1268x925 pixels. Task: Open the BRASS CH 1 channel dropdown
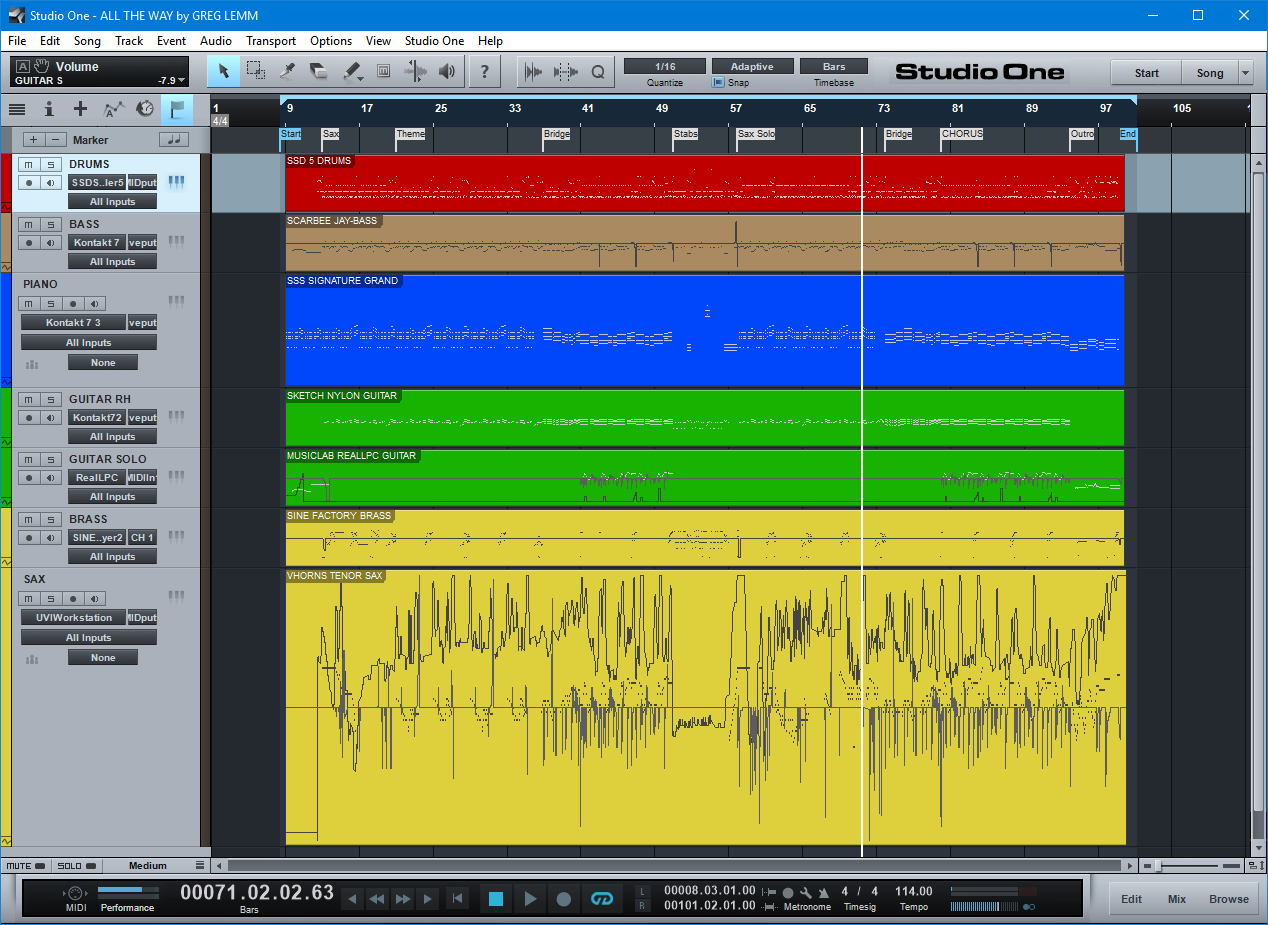[x=142, y=538]
